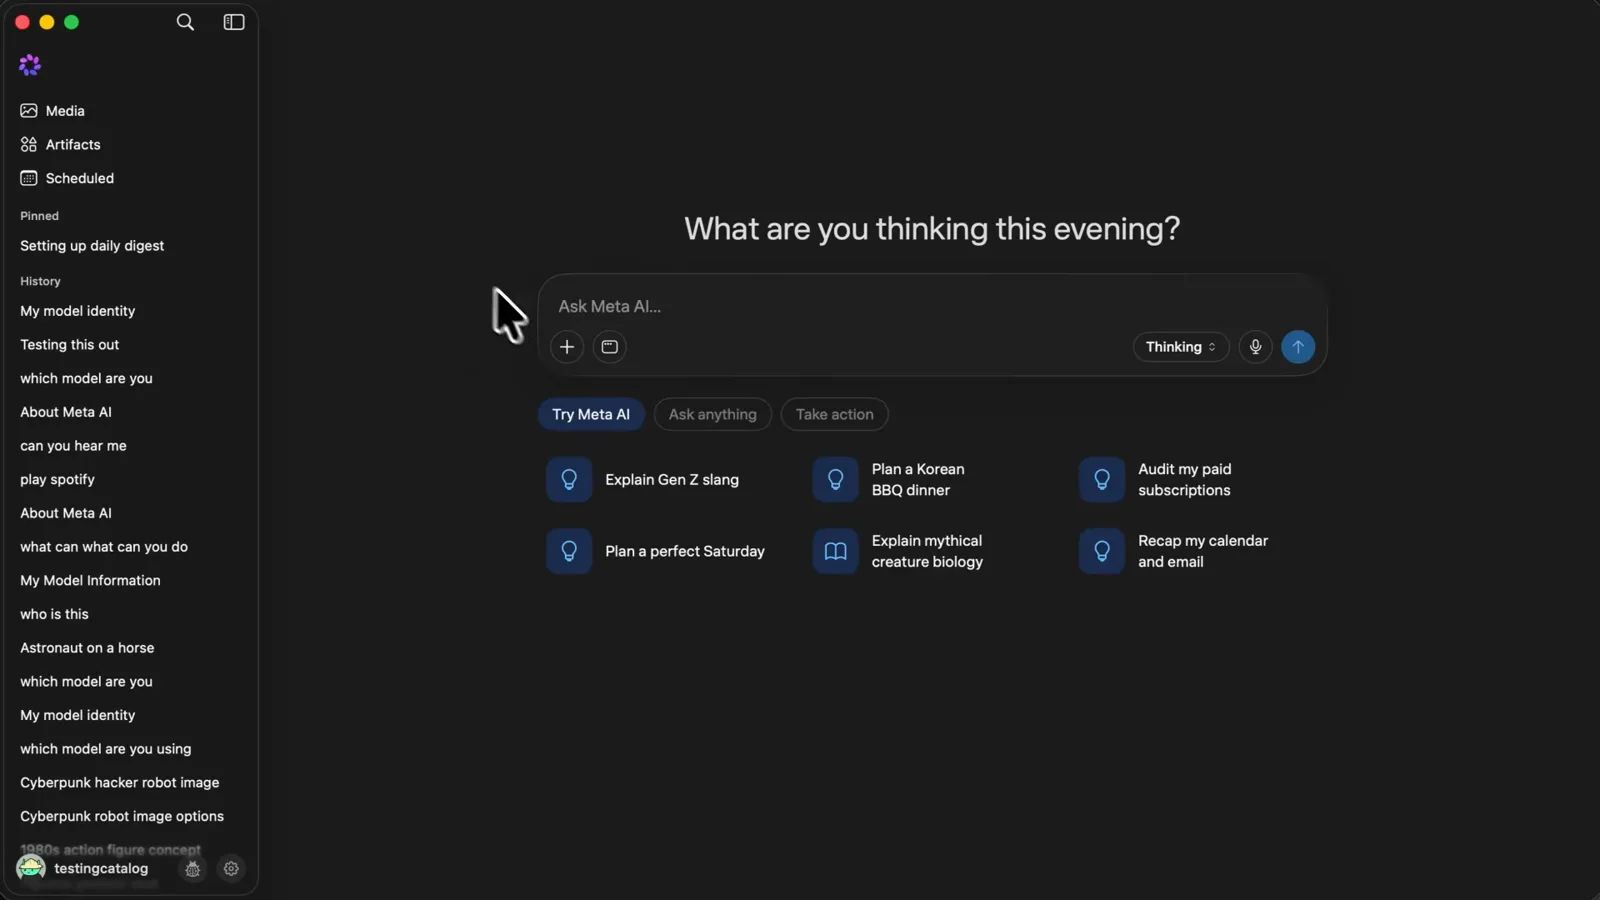Open the bug report icon
Image resolution: width=1600 pixels, height=900 pixels.
point(193,869)
